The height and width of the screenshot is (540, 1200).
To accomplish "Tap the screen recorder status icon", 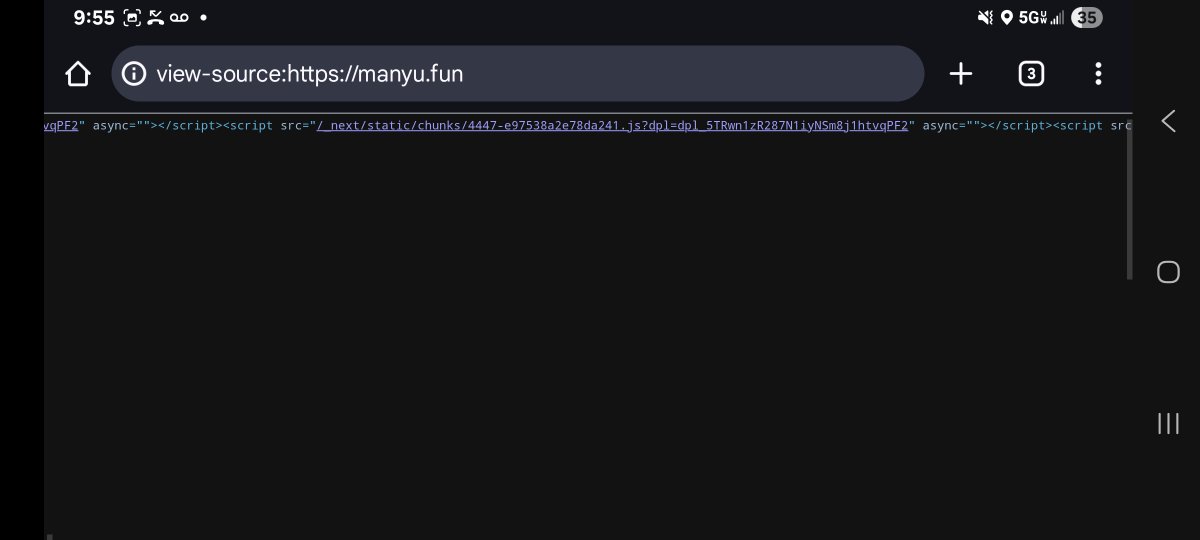I will pyautogui.click(x=132, y=17).
